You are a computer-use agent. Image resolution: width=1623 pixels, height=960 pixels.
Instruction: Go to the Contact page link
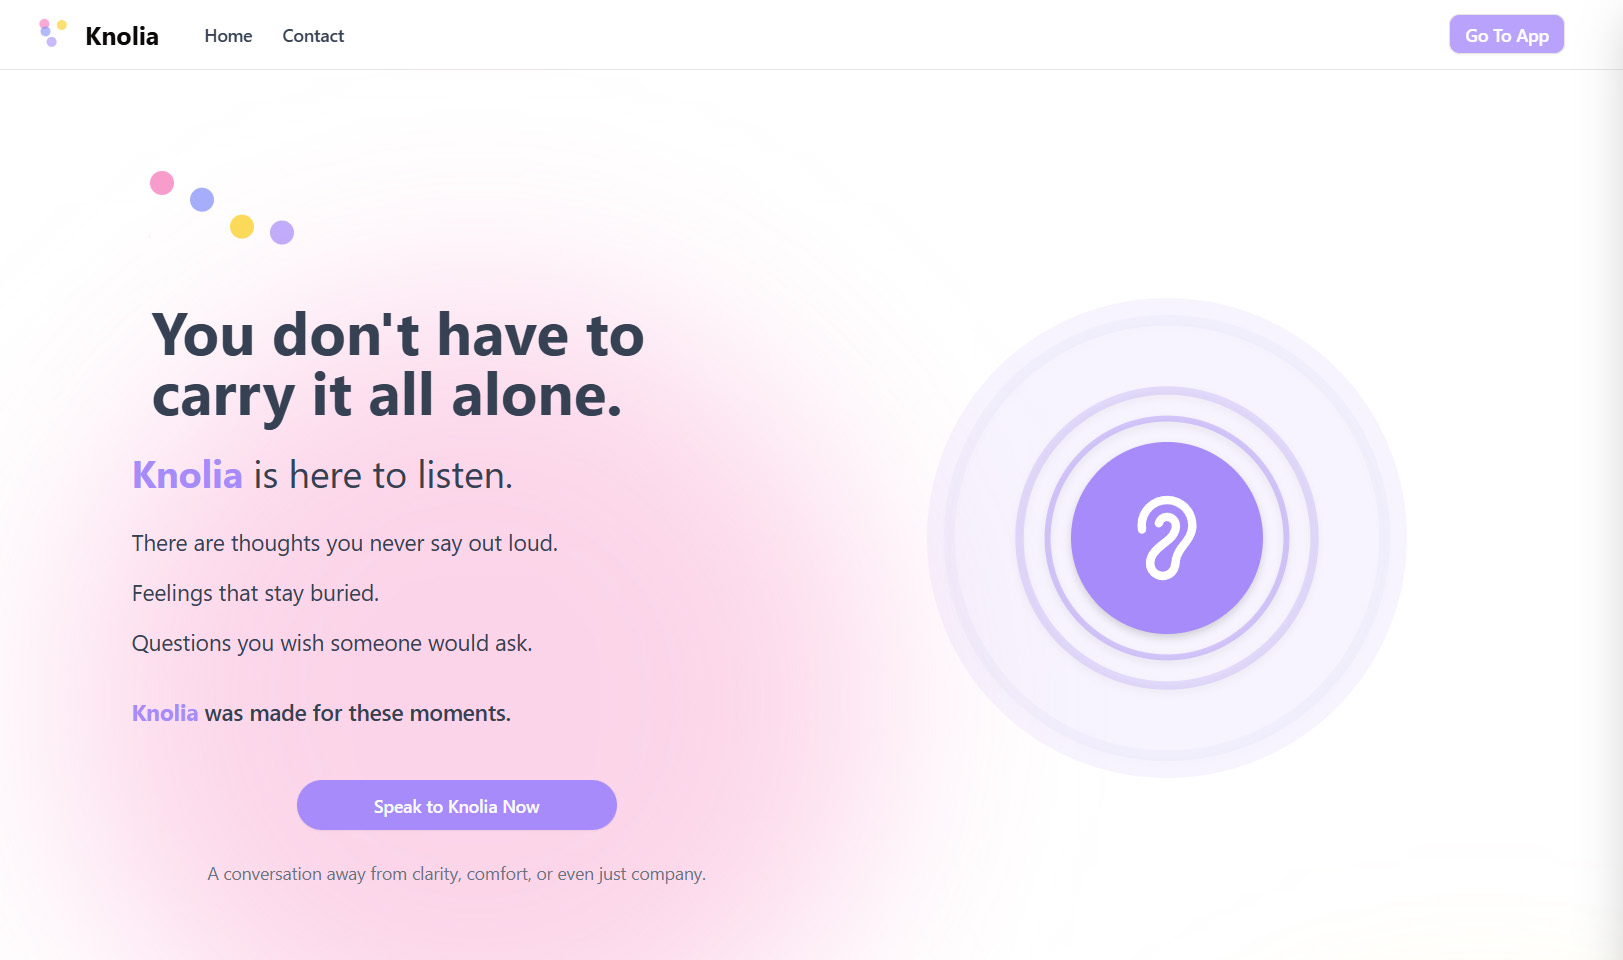[x=313, y=36]
